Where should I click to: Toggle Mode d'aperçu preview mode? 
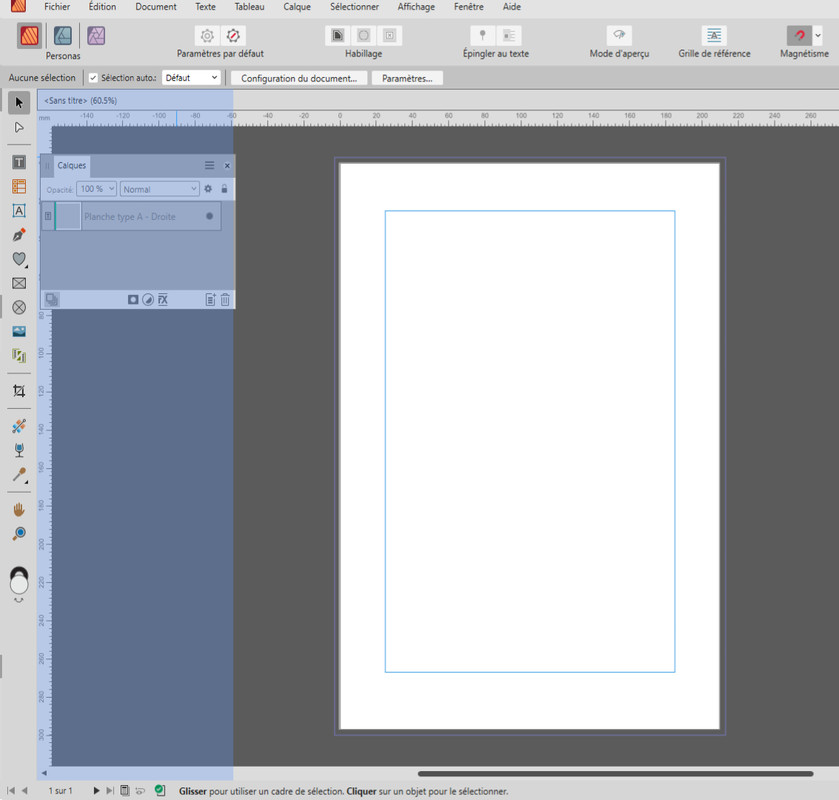[x=619, y=35]
